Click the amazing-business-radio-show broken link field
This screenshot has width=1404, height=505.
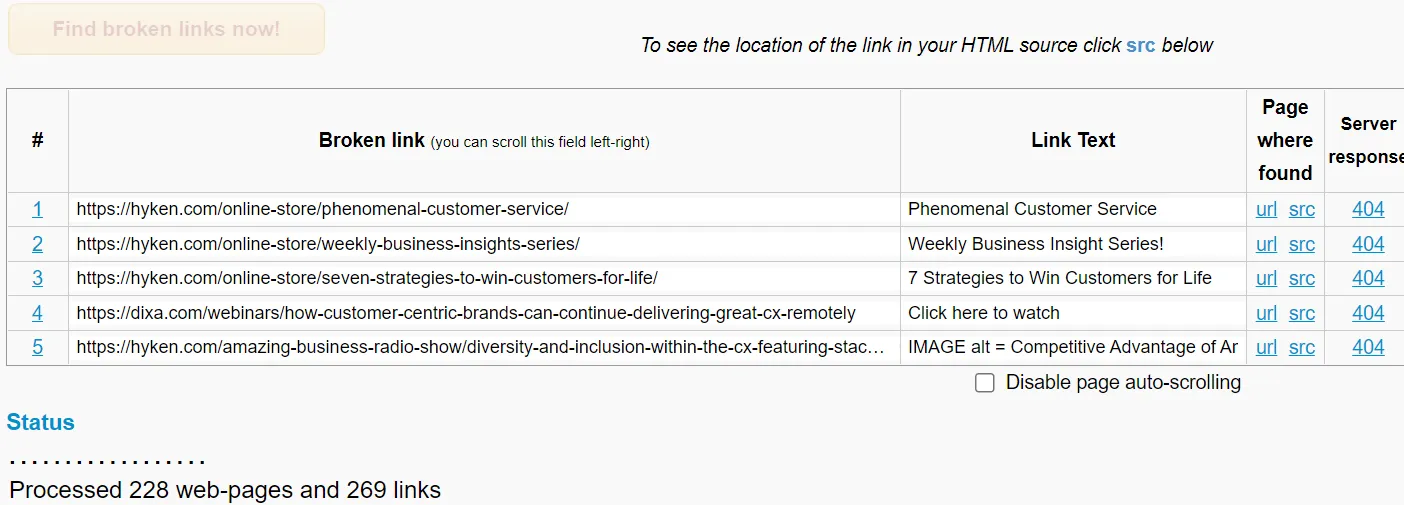click(483, 347)
